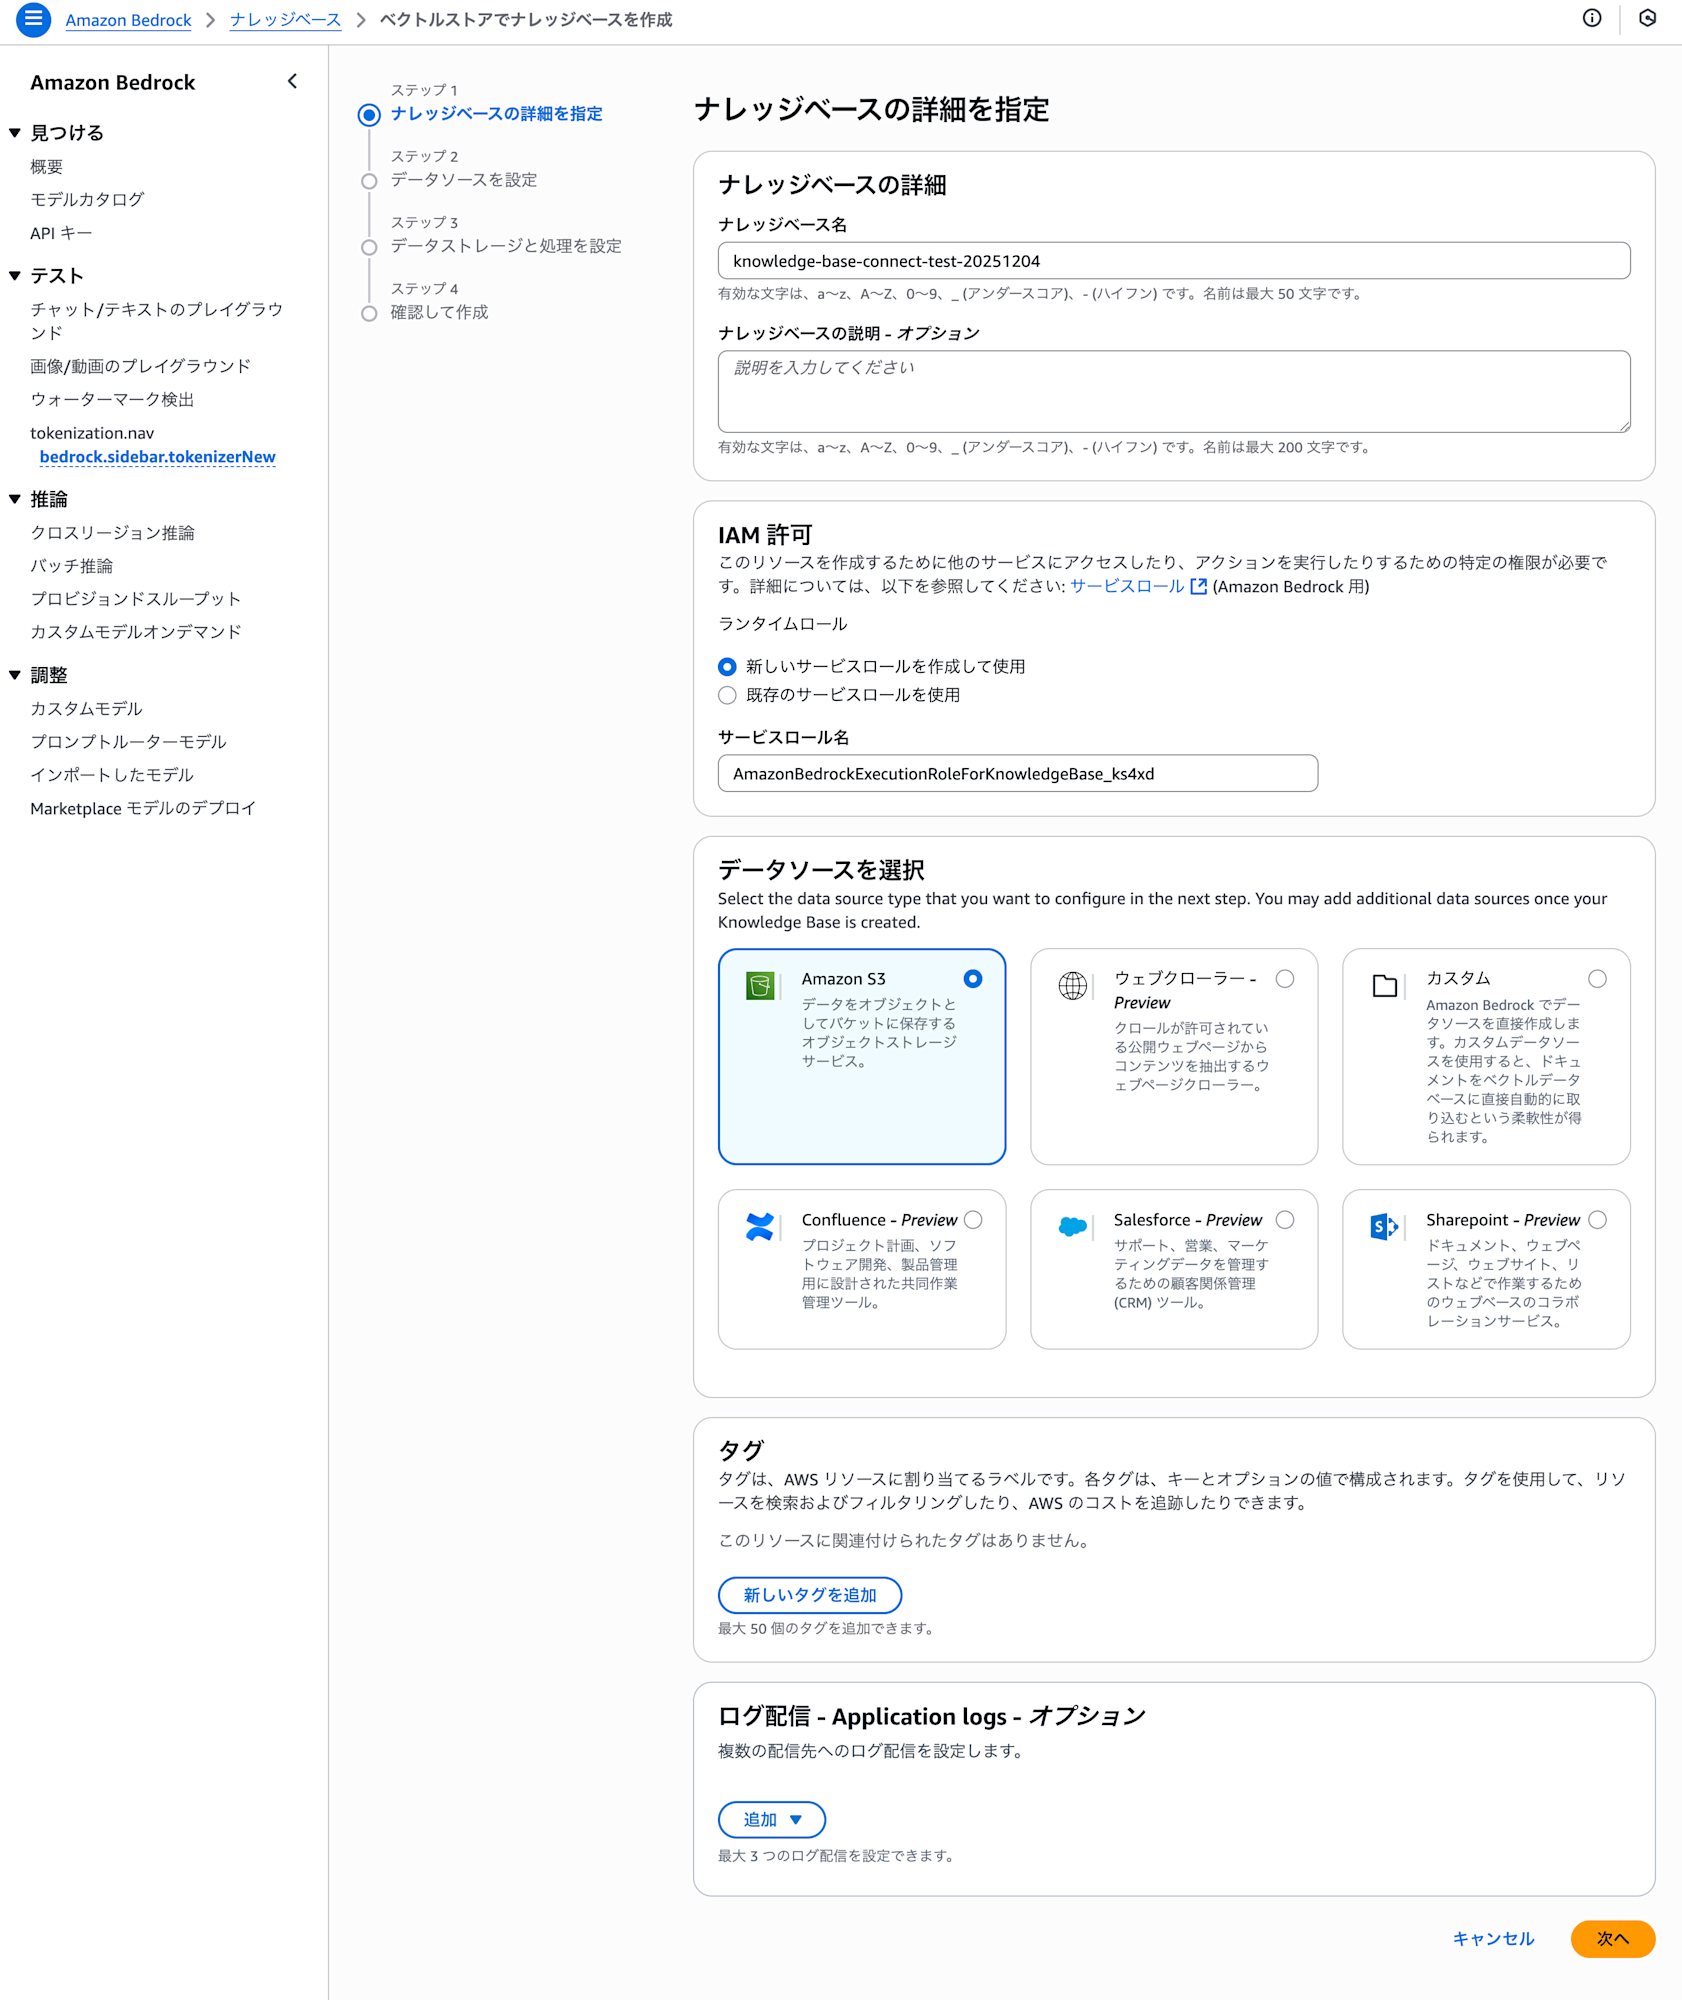Select the ウェブクローラー Preview radio button

point(1286,979)
